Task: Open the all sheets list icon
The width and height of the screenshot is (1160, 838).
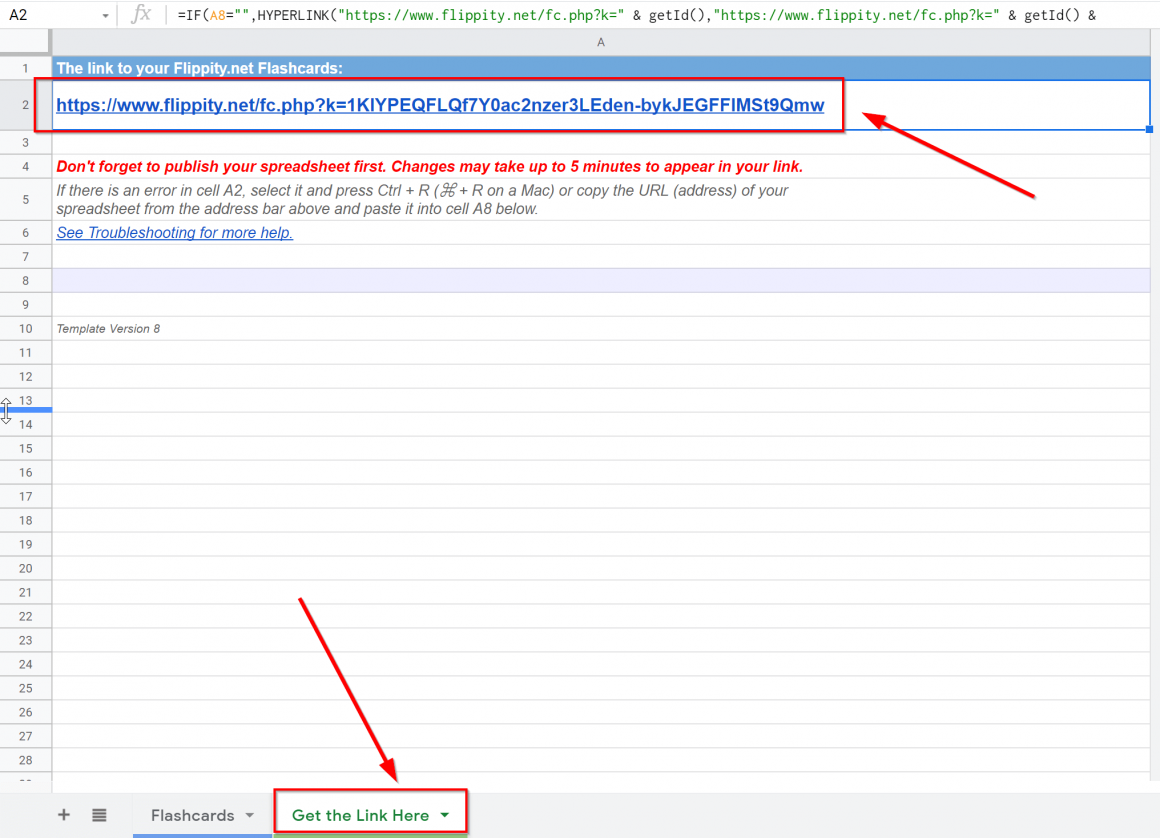Action: 99,815
